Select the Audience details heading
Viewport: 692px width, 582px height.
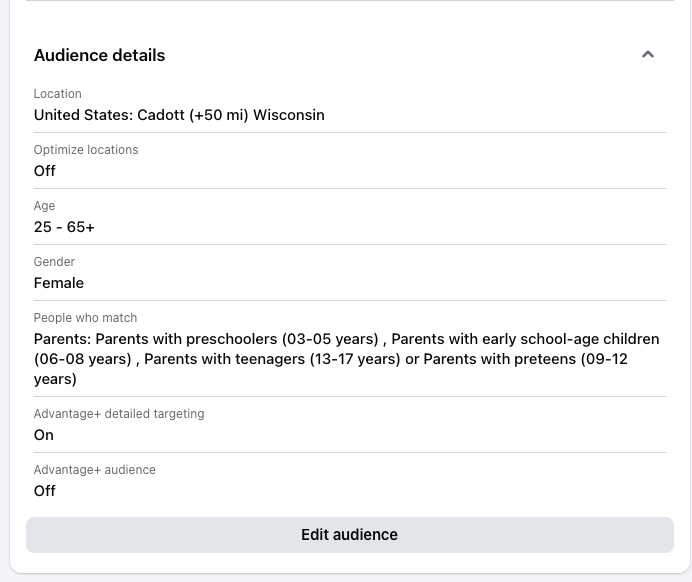coord(100,56)
